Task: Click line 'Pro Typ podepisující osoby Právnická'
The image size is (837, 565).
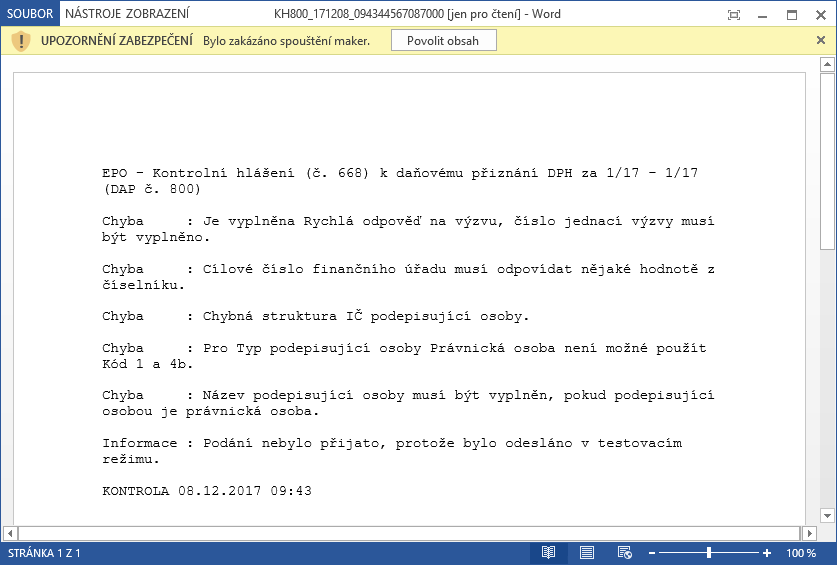Action: tap(404, 348)
